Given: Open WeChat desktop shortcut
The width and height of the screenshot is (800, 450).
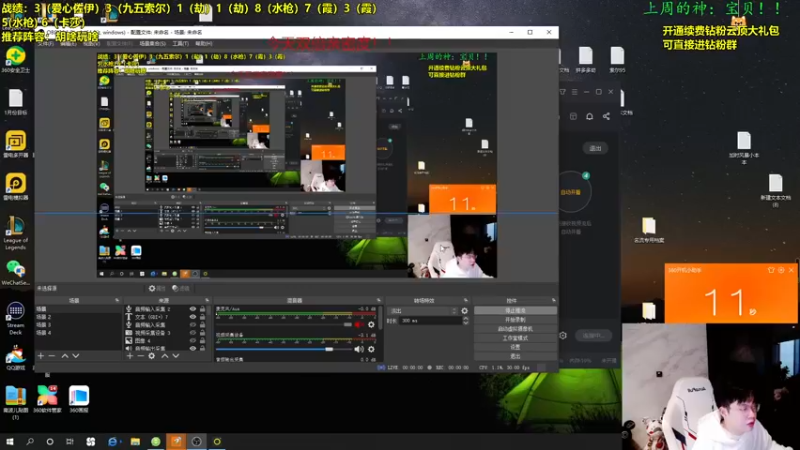Looking at the screenshot, I should 15,273.
